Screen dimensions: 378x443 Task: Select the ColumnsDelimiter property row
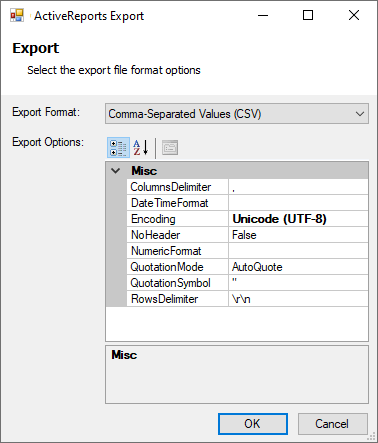tap(248, 187)
